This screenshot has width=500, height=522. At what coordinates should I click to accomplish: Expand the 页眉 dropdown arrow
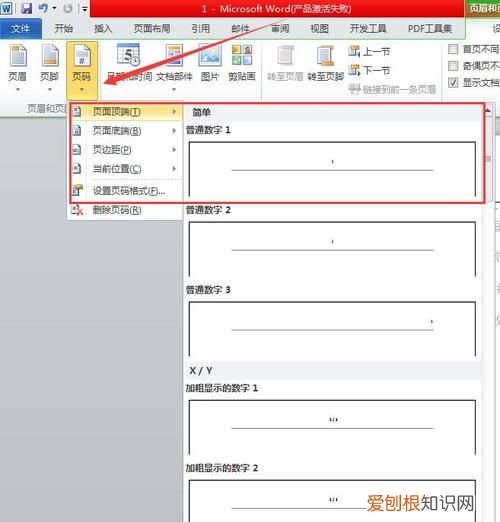18,89
